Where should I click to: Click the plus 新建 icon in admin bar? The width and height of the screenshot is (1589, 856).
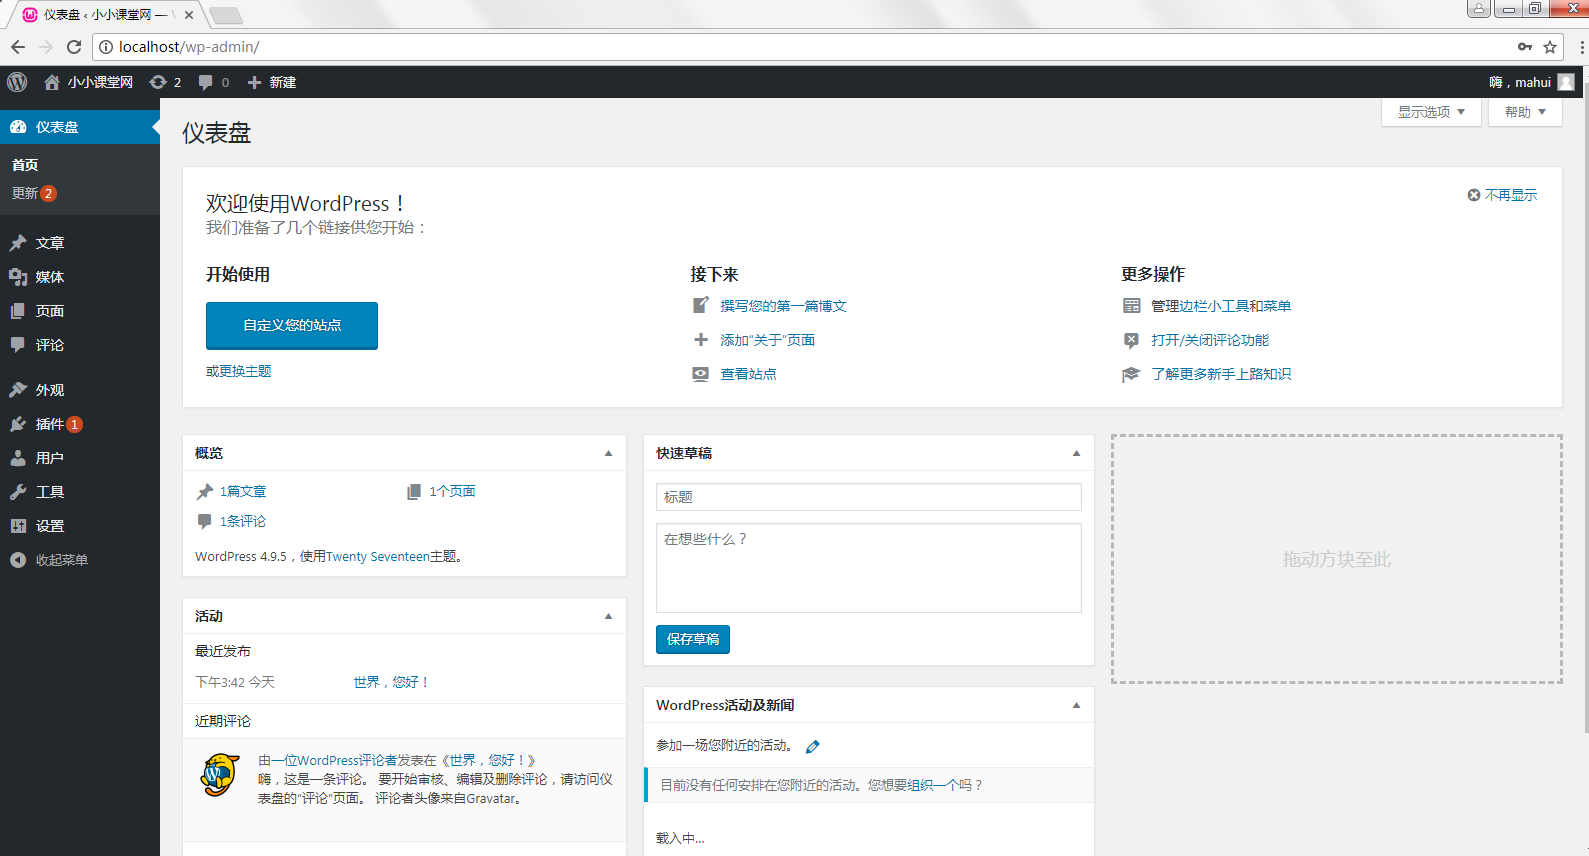[254, 82]
